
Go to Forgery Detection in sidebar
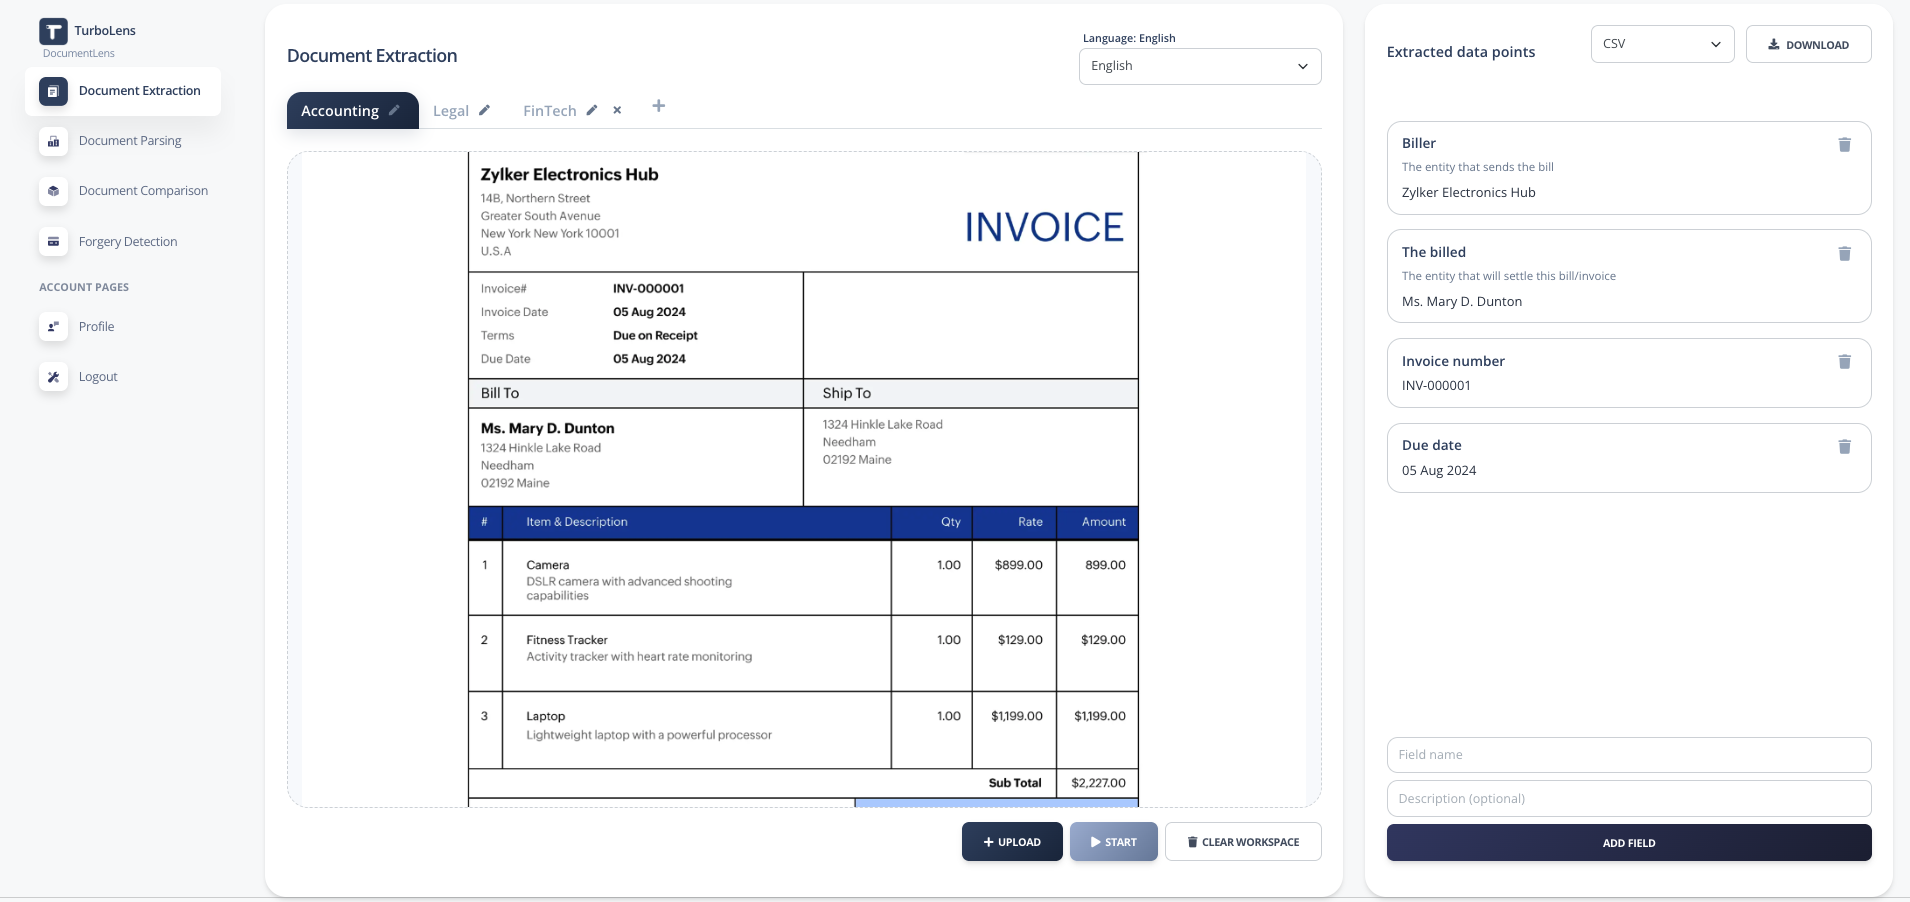pyautogui.click(x=127, y=242)
